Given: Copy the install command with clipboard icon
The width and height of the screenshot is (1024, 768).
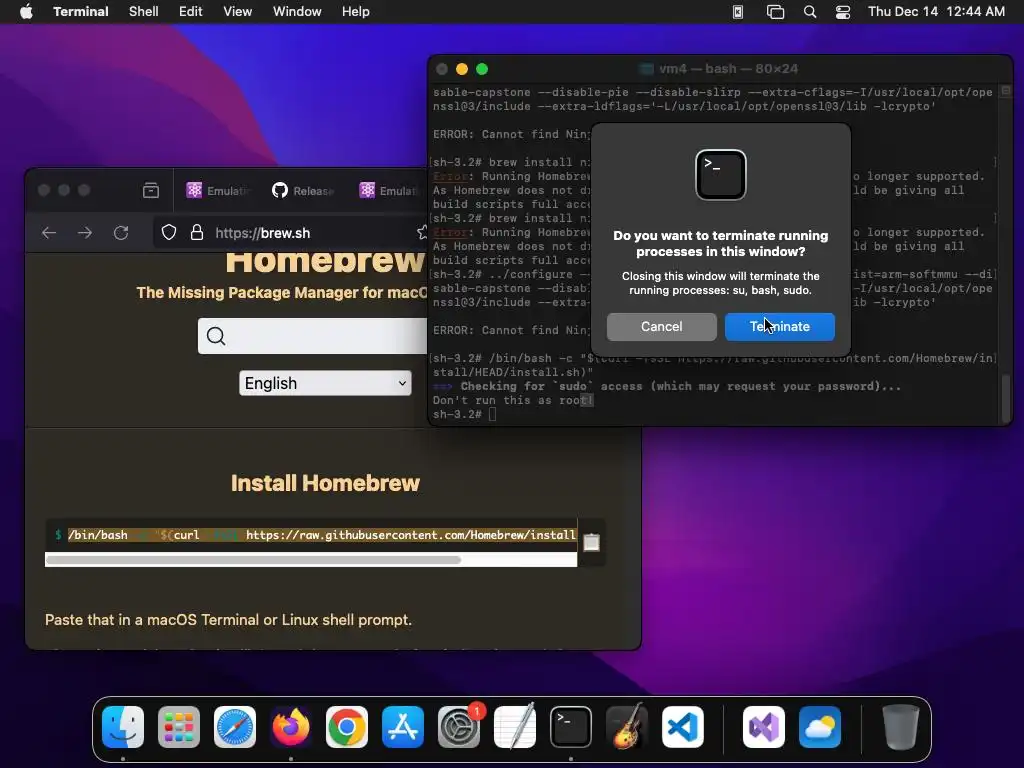Looking at the screenshot, I should click(x=592, y=542).
